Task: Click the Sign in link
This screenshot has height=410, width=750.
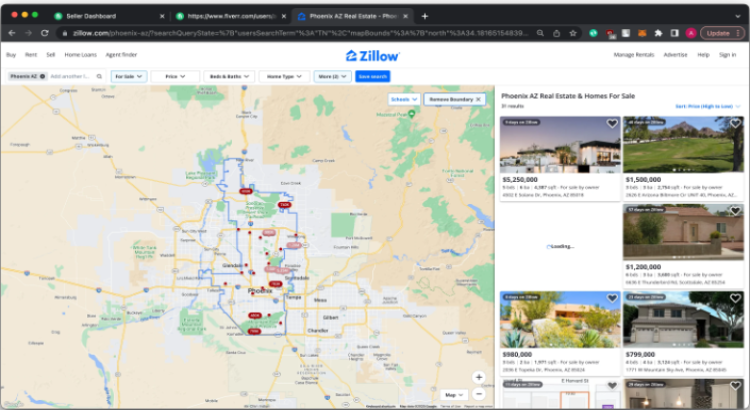Action: coord(727,55)
